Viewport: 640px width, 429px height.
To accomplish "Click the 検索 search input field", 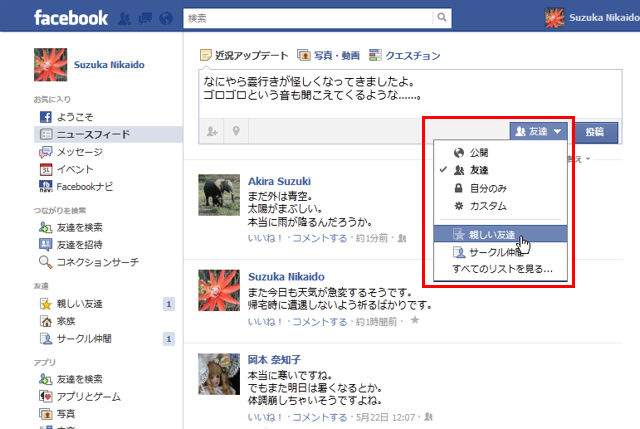I will point(308,18).
